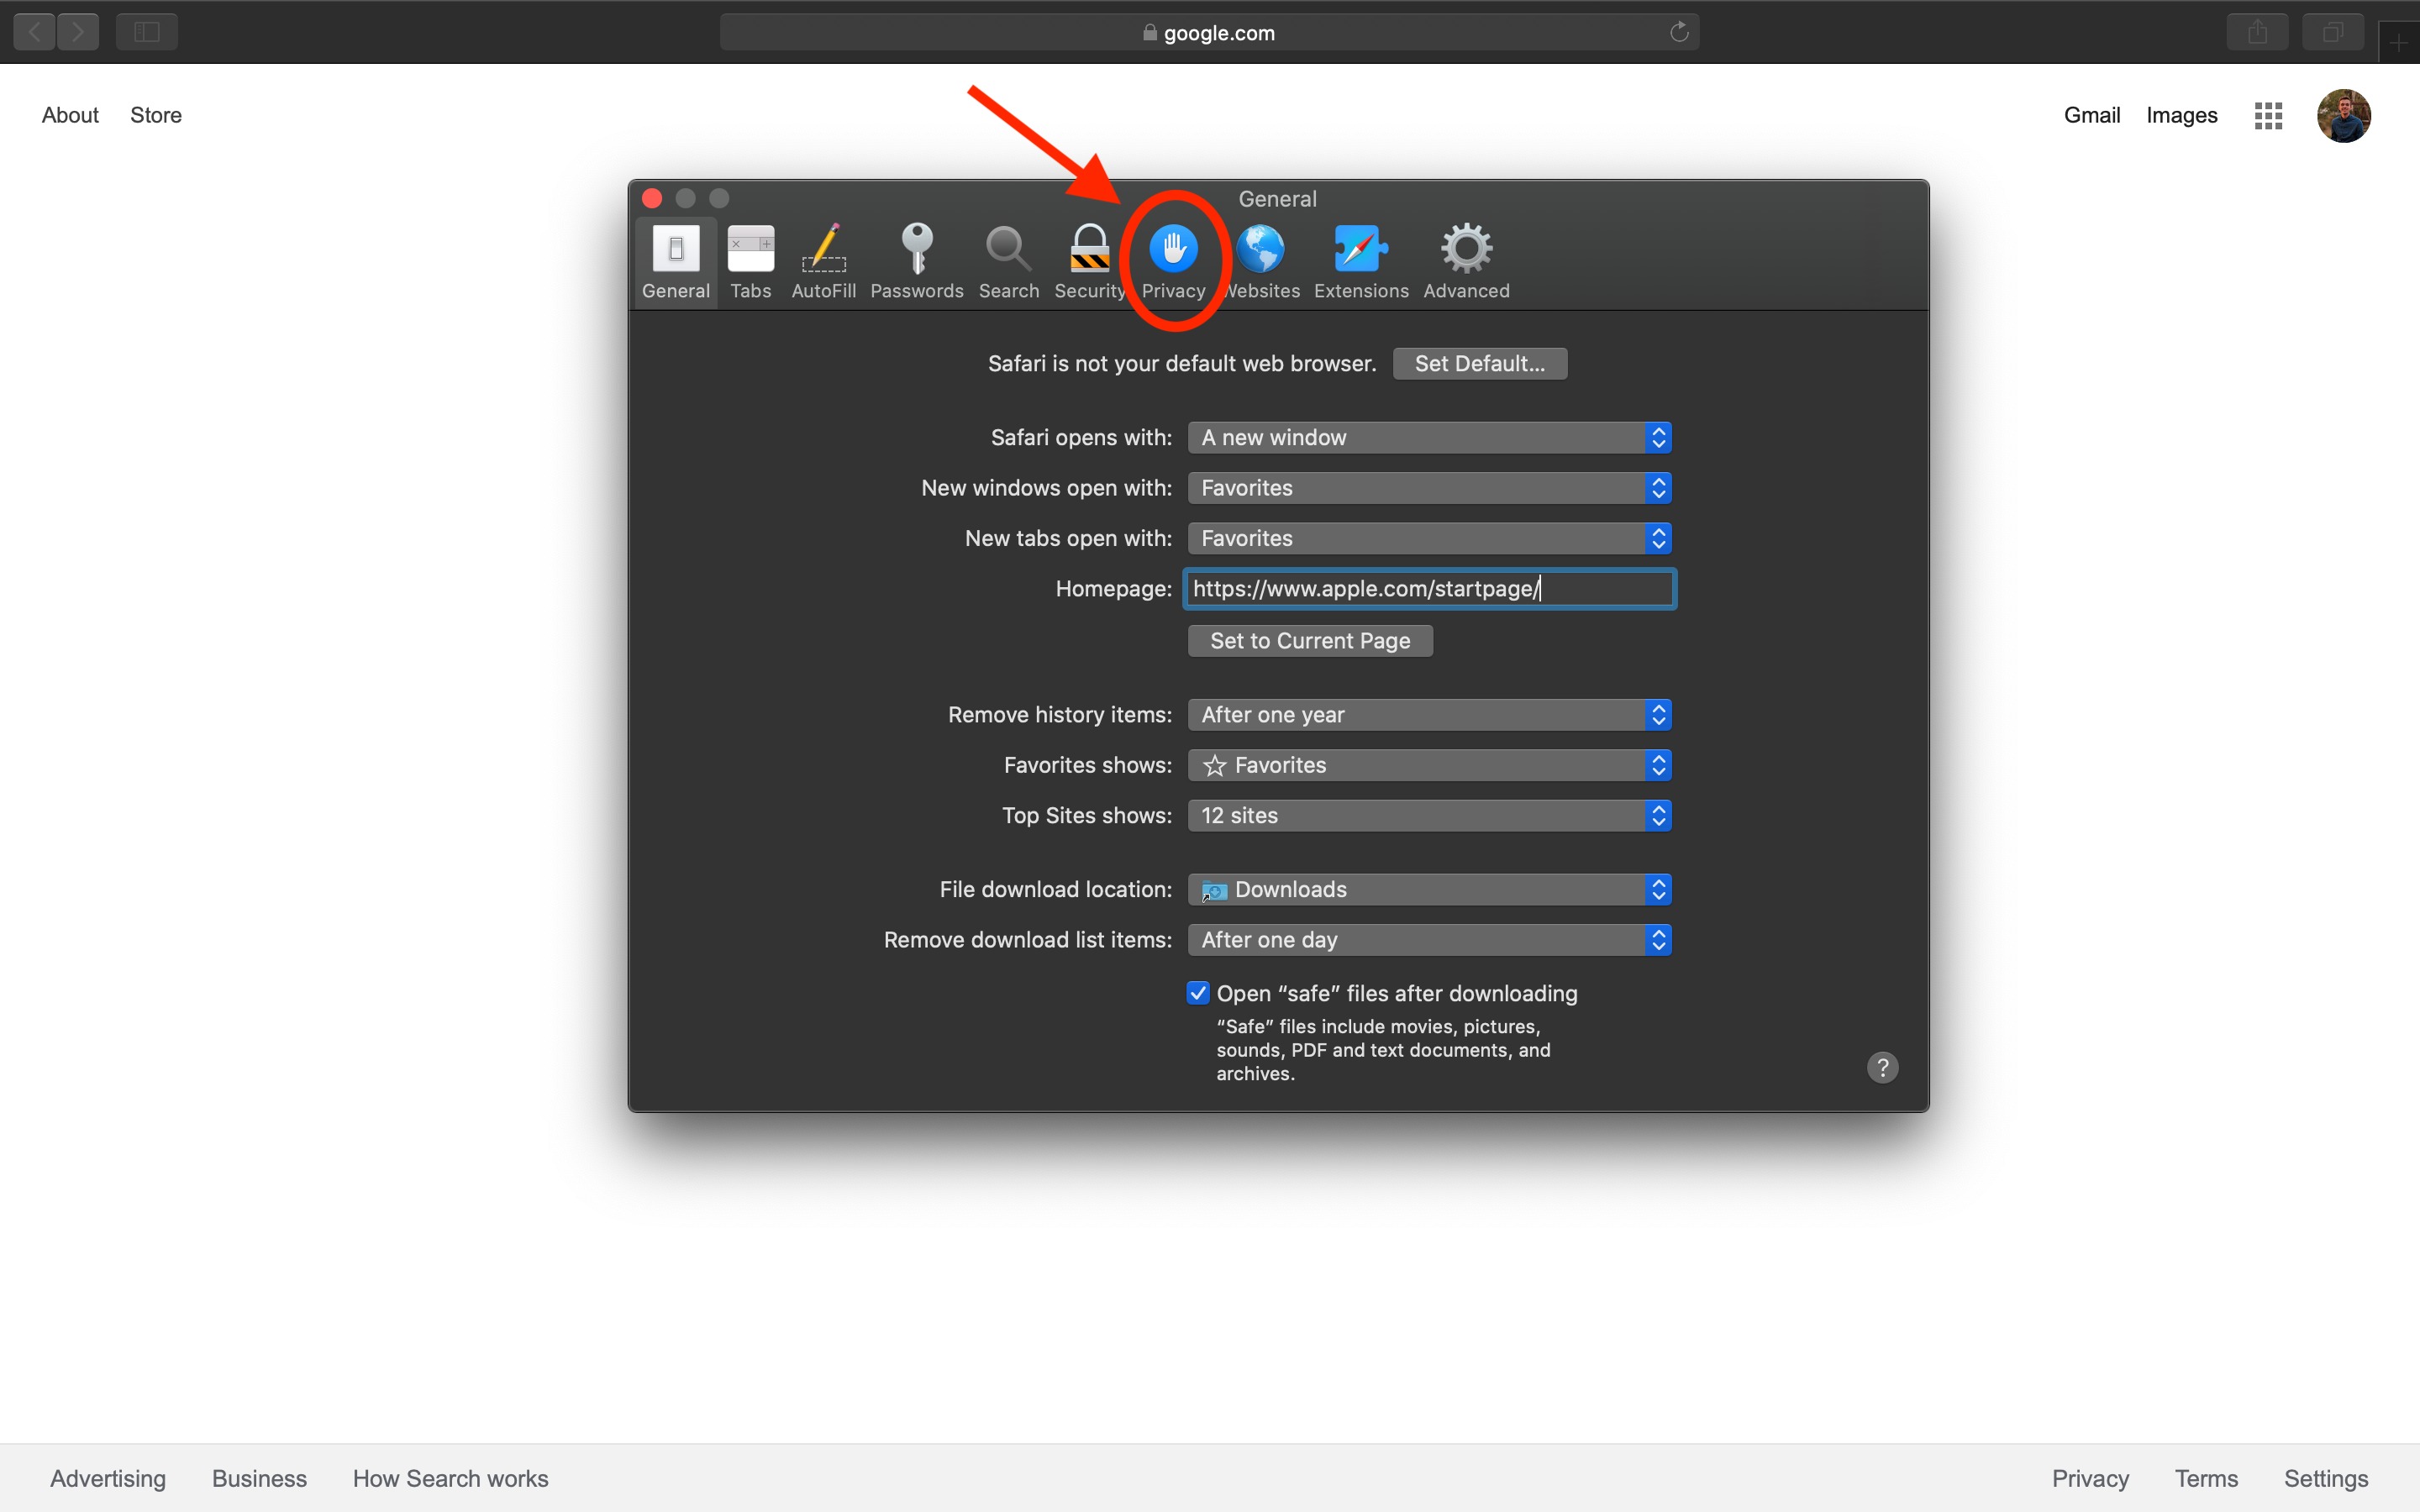Open the Privacy preferences pane
This screenshot has height=1512, width=2420.
point(1173,260)
